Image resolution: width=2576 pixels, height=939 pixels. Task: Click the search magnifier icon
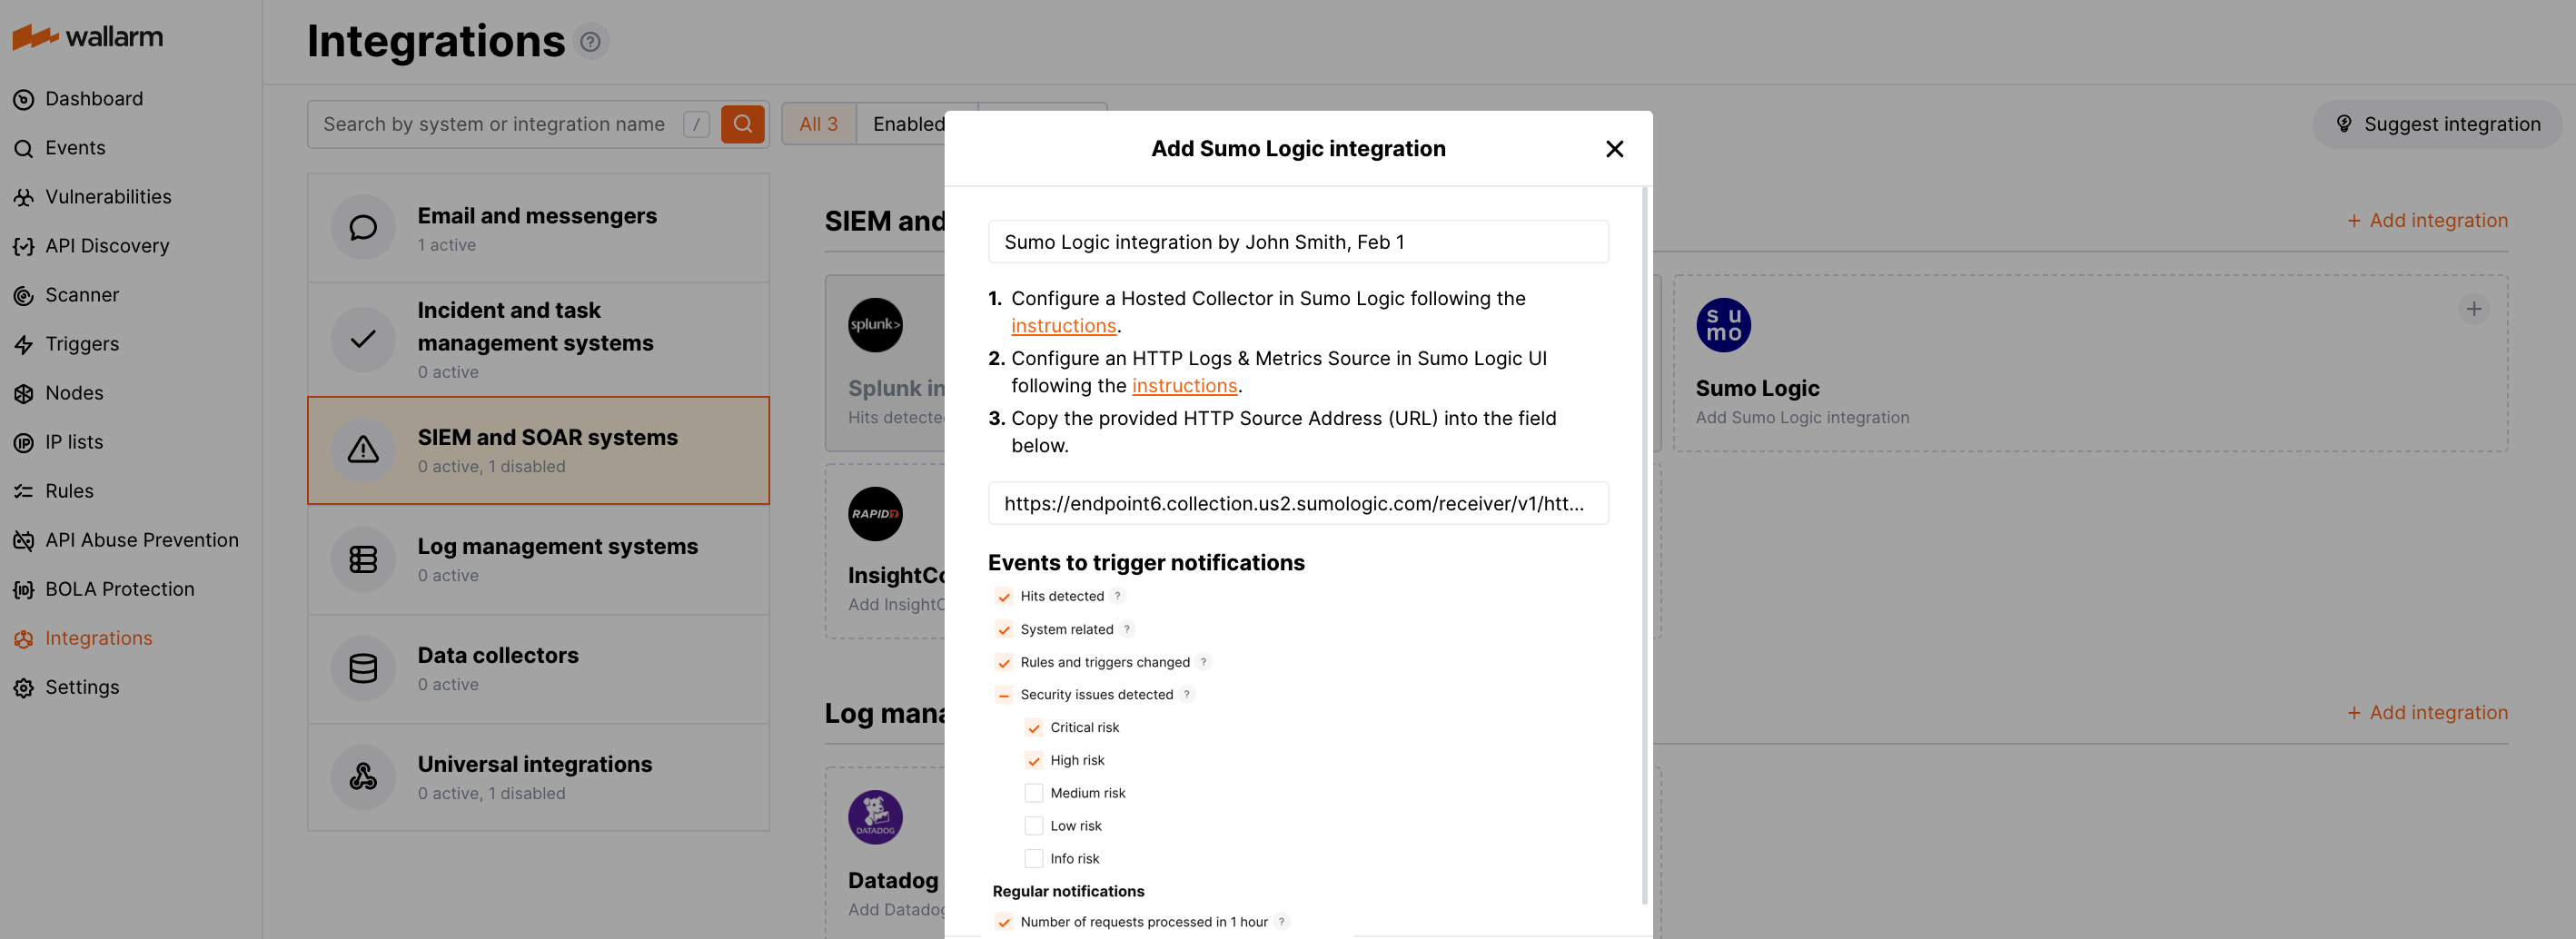pyautogui.click(x=742, y=123)
